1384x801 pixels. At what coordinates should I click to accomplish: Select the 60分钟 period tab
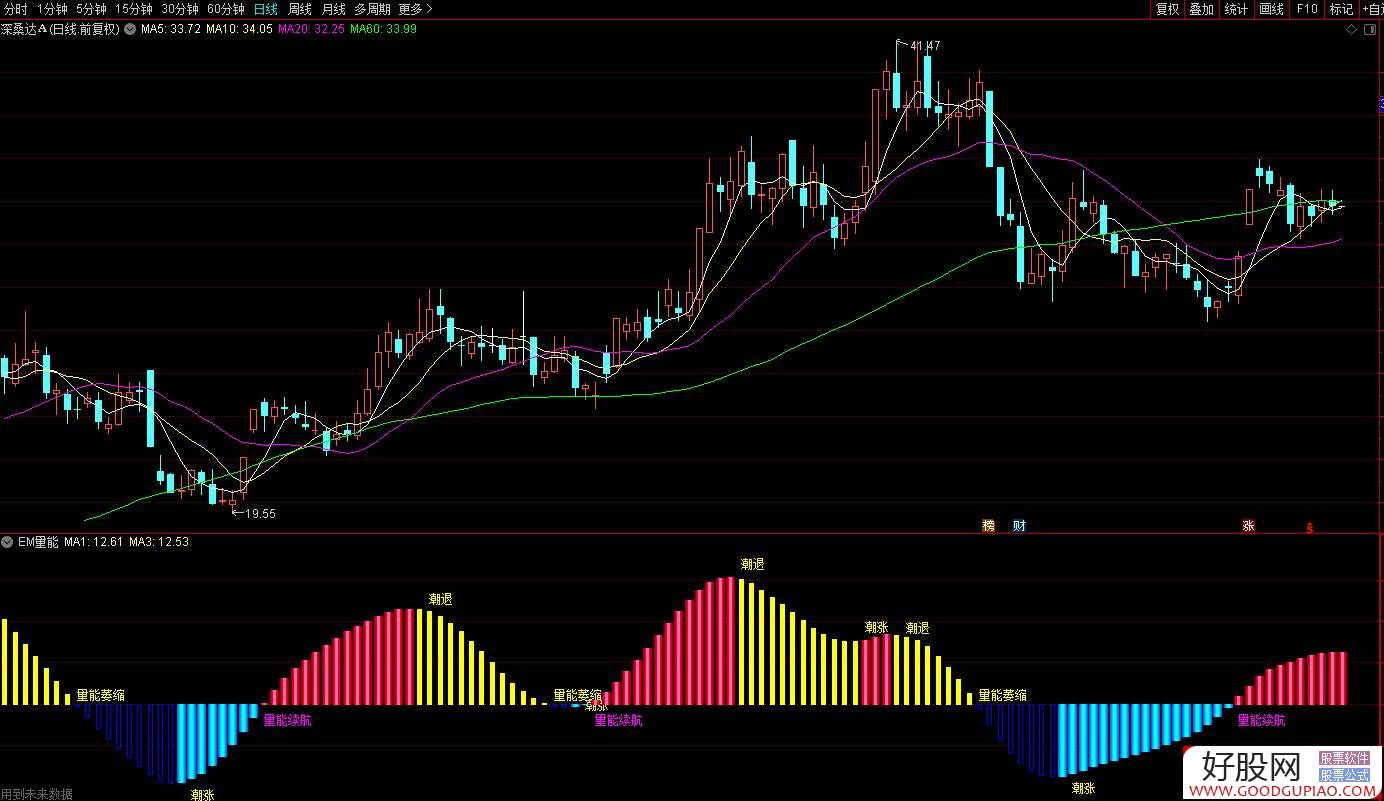[226, 9]
